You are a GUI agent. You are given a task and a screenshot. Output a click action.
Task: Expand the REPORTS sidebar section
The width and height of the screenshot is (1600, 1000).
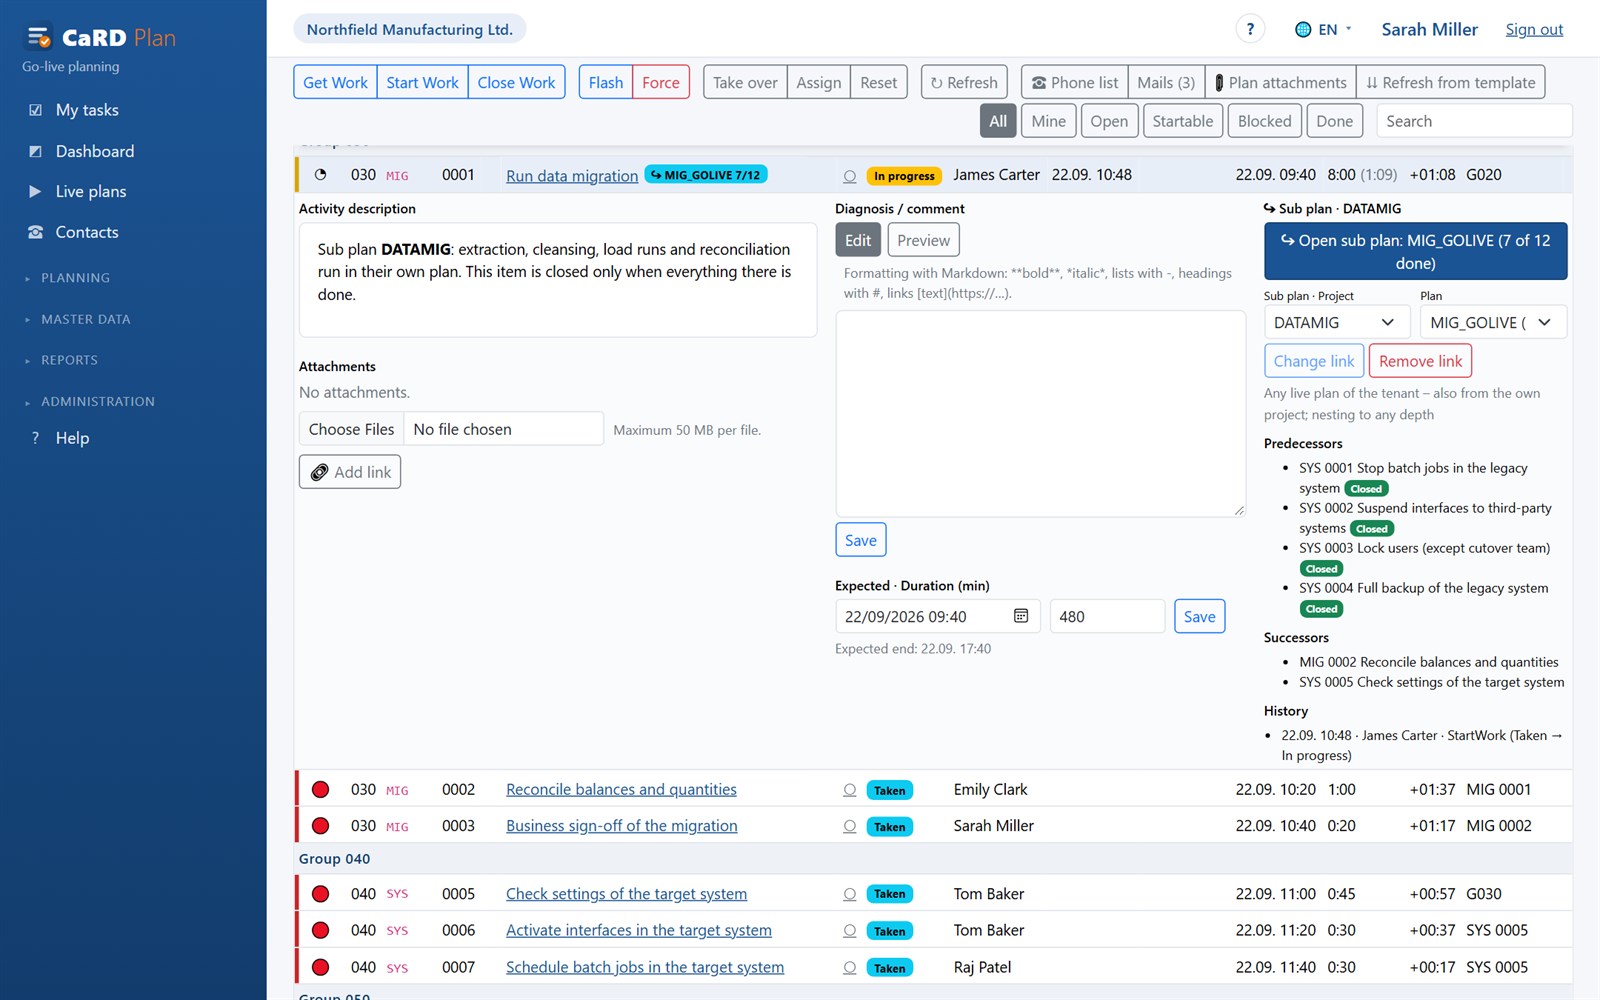click(x=69, y=360)
